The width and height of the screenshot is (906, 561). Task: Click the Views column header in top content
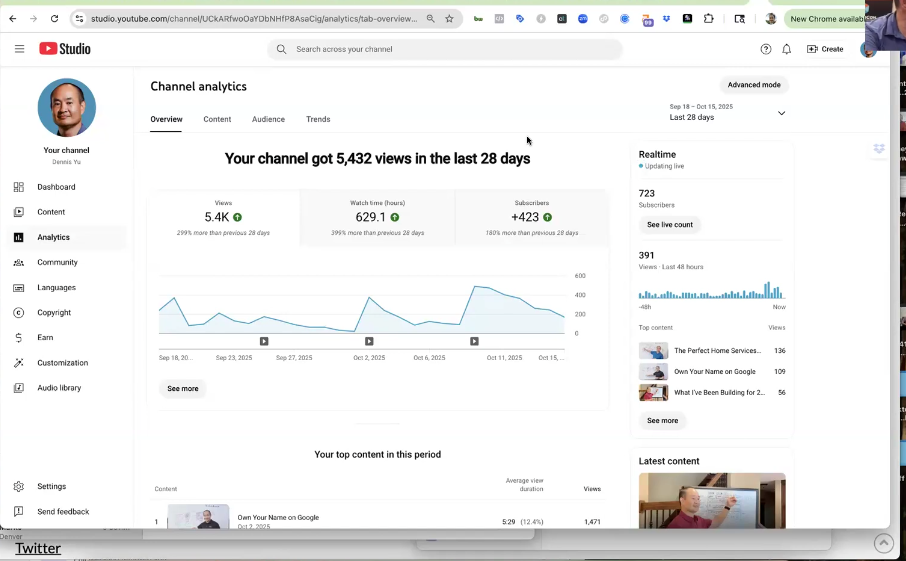tap(592, 489)
